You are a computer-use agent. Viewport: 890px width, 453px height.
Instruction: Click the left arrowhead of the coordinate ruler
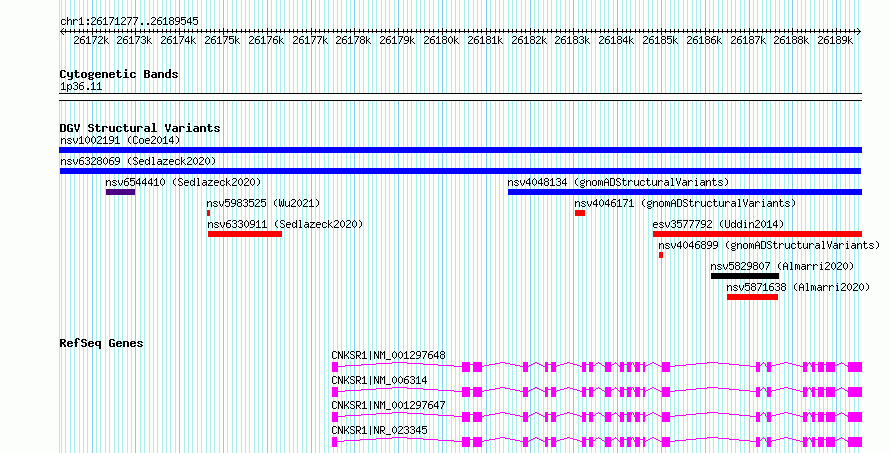coord(62,32)
